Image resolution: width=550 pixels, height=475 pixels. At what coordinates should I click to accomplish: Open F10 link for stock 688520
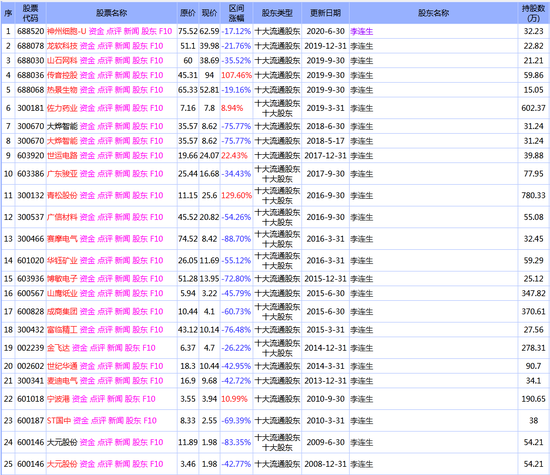tap(166, 31)
